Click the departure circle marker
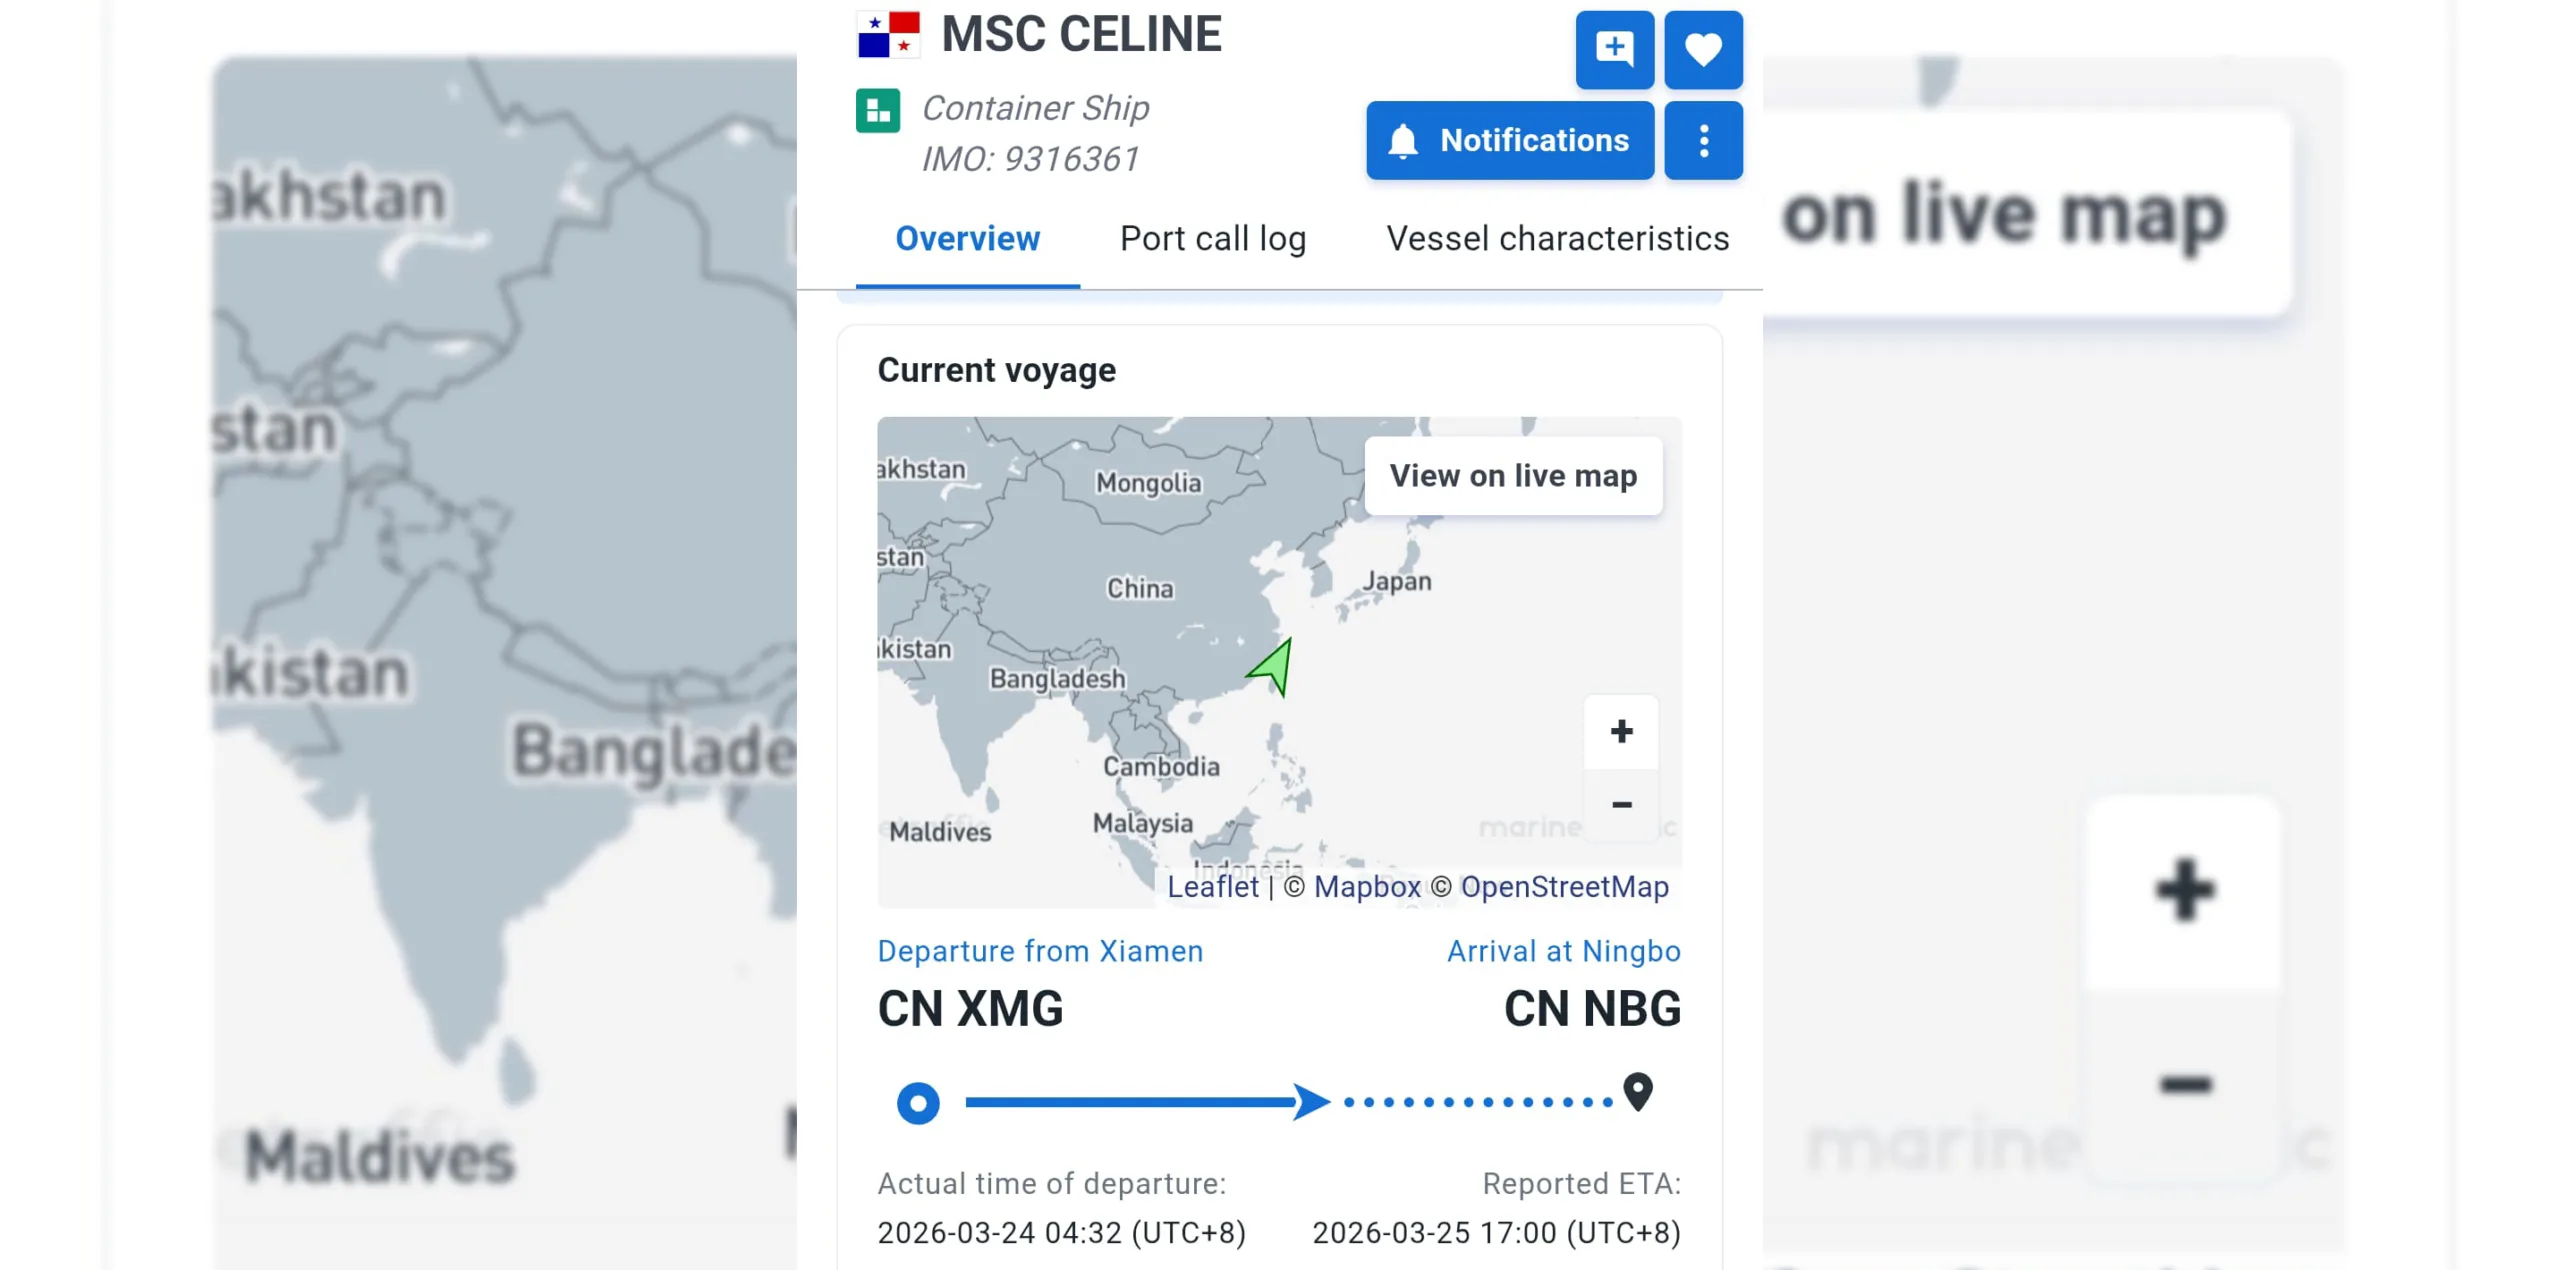Image resolution: width=2560 pixels, height=1270 pixels. pos(918,1103)
